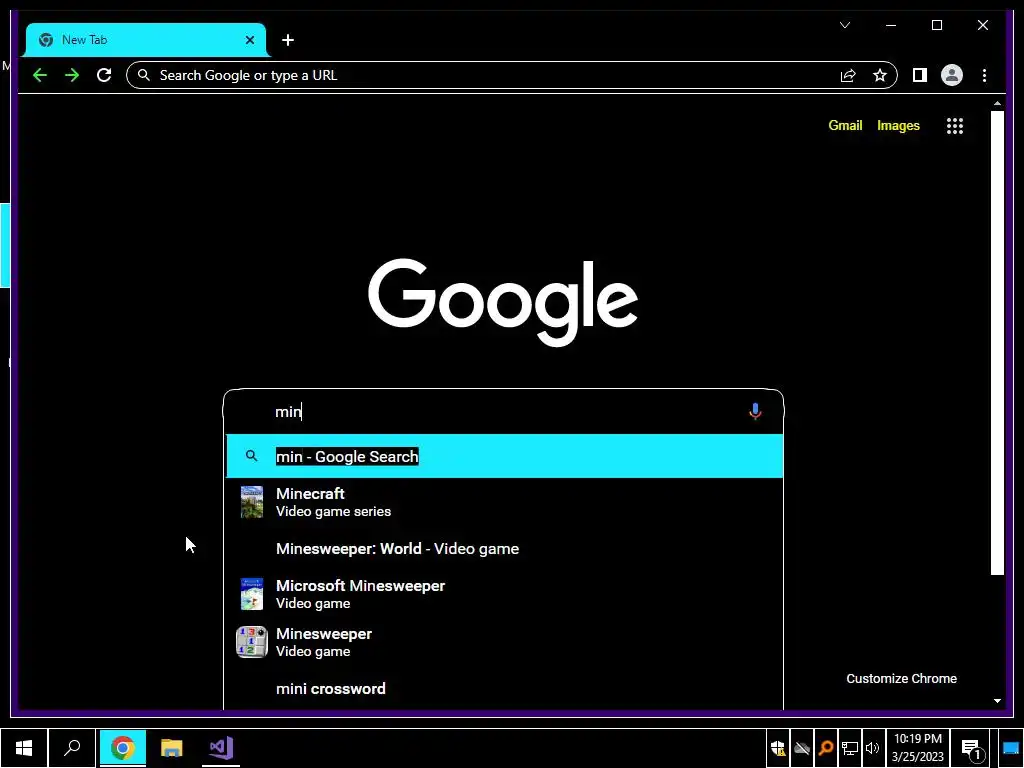Click the Google logo
Image resolution: width=1024 pixels, height=768 pixels.
pyautogui.click(x=503, y=302)
